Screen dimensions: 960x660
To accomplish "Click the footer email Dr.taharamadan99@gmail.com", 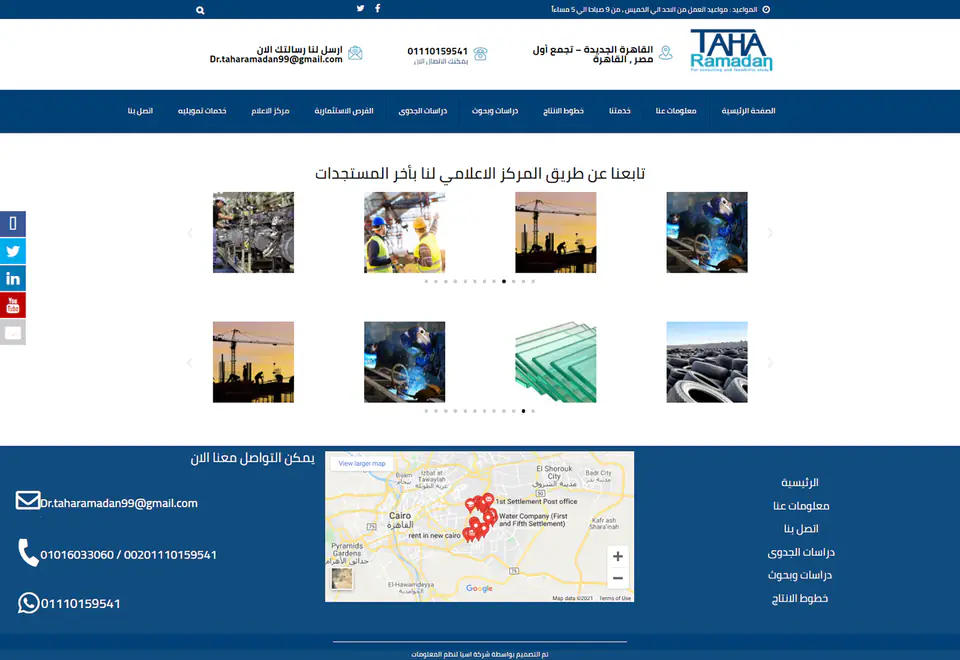I will [x=119, y=503].
